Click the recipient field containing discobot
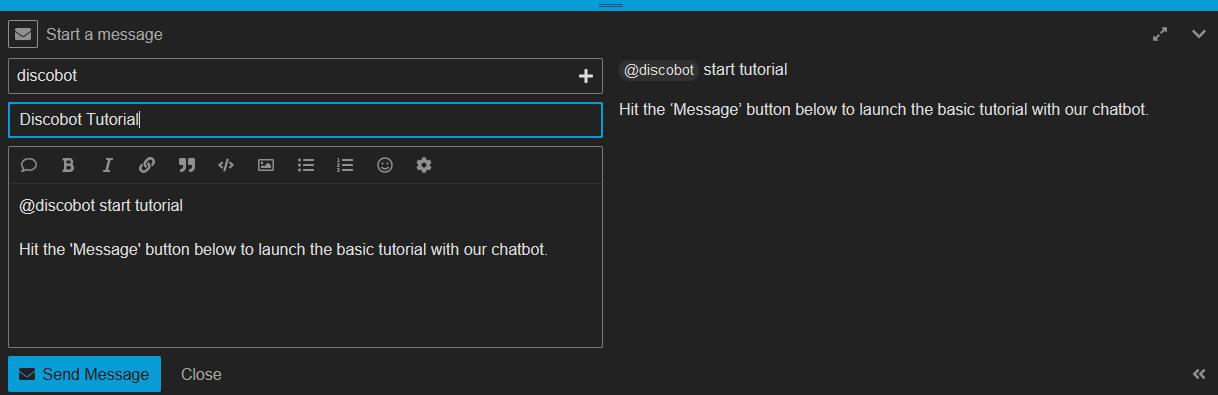 tap(305, 76)
